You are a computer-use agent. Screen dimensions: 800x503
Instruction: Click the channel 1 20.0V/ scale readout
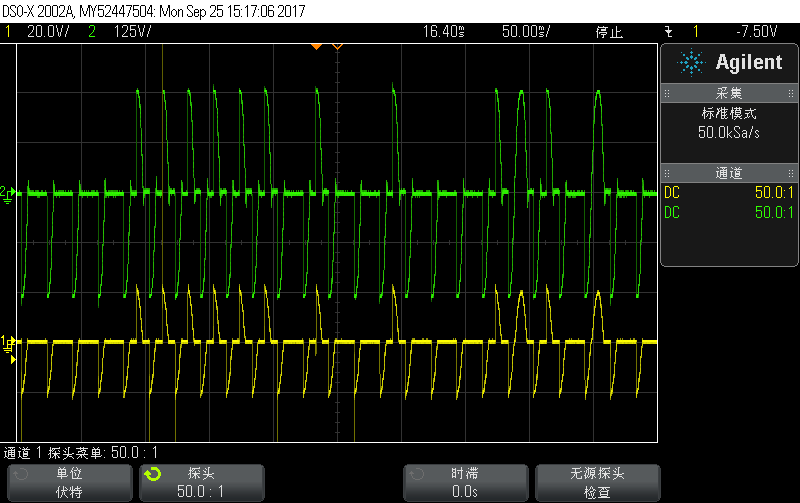coord(48,32)
